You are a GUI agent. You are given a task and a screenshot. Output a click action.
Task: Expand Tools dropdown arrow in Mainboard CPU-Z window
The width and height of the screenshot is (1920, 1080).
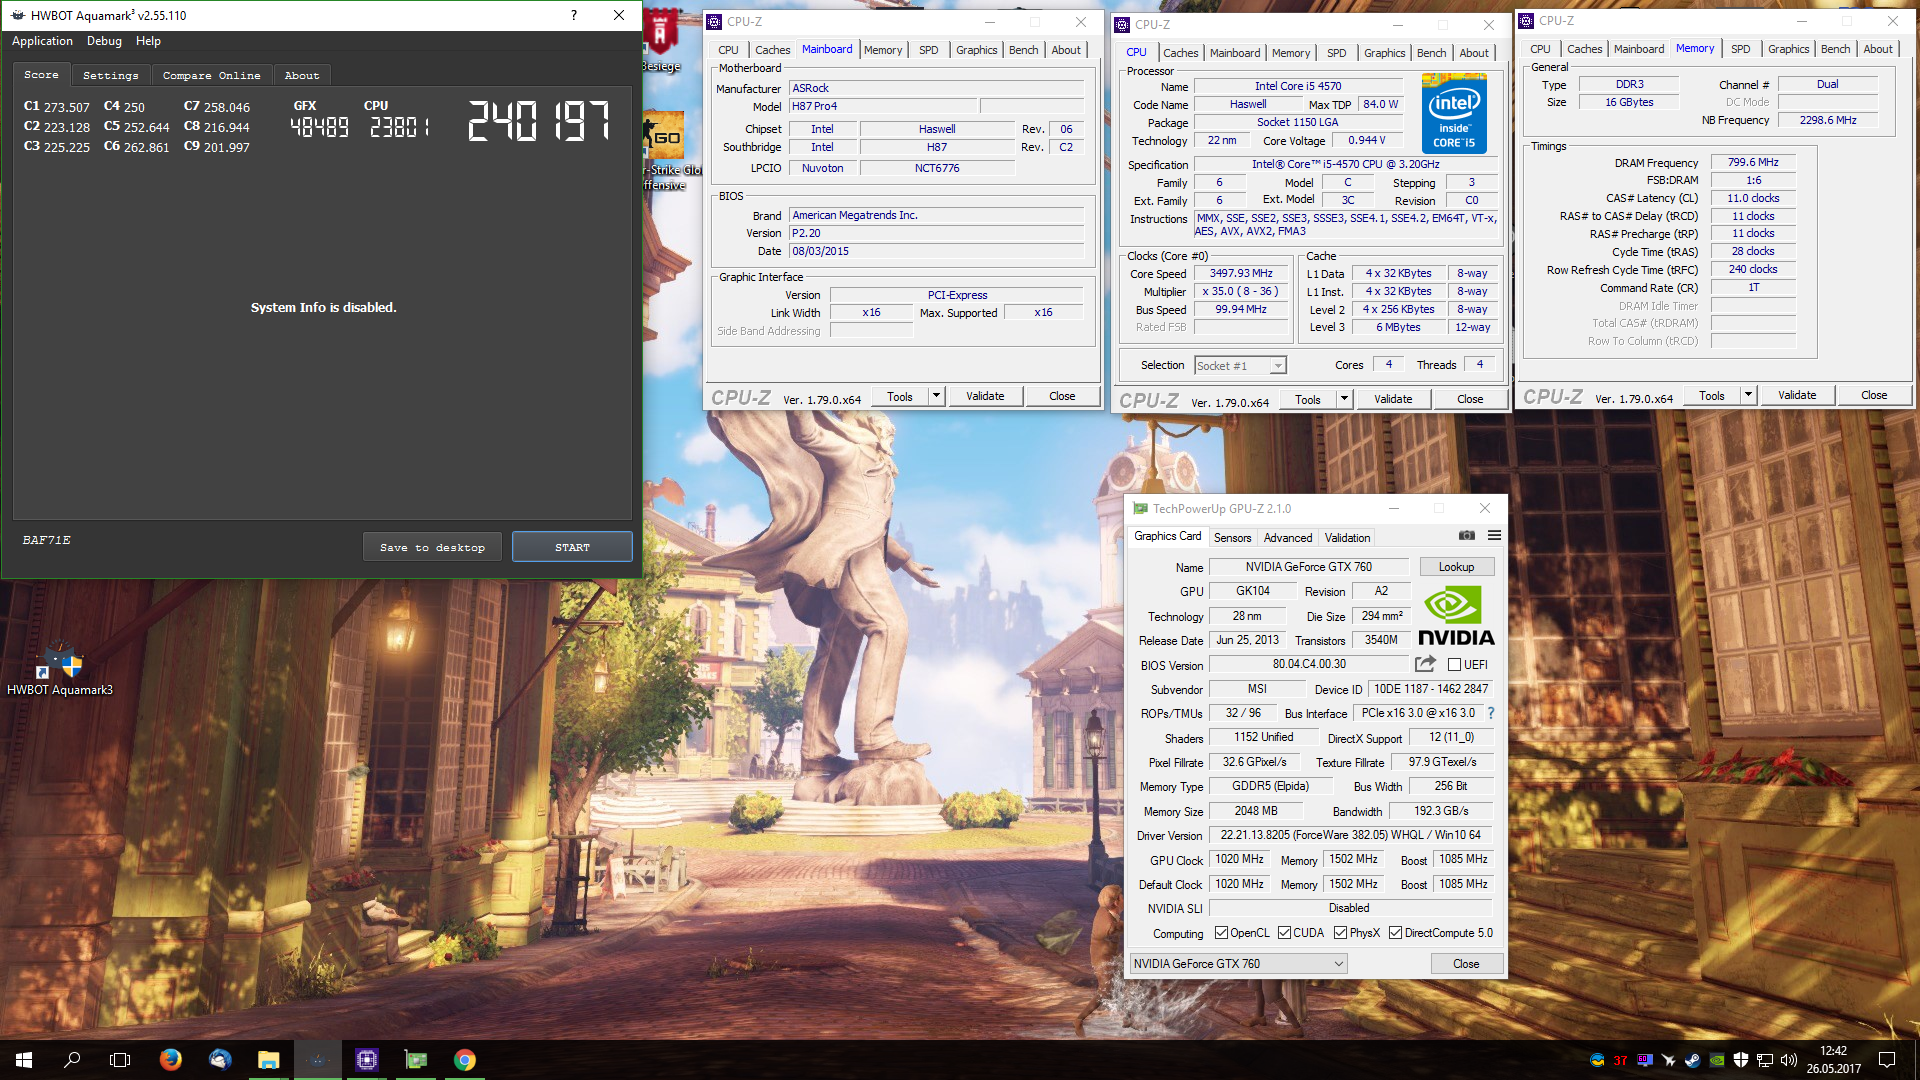(936, 396)
